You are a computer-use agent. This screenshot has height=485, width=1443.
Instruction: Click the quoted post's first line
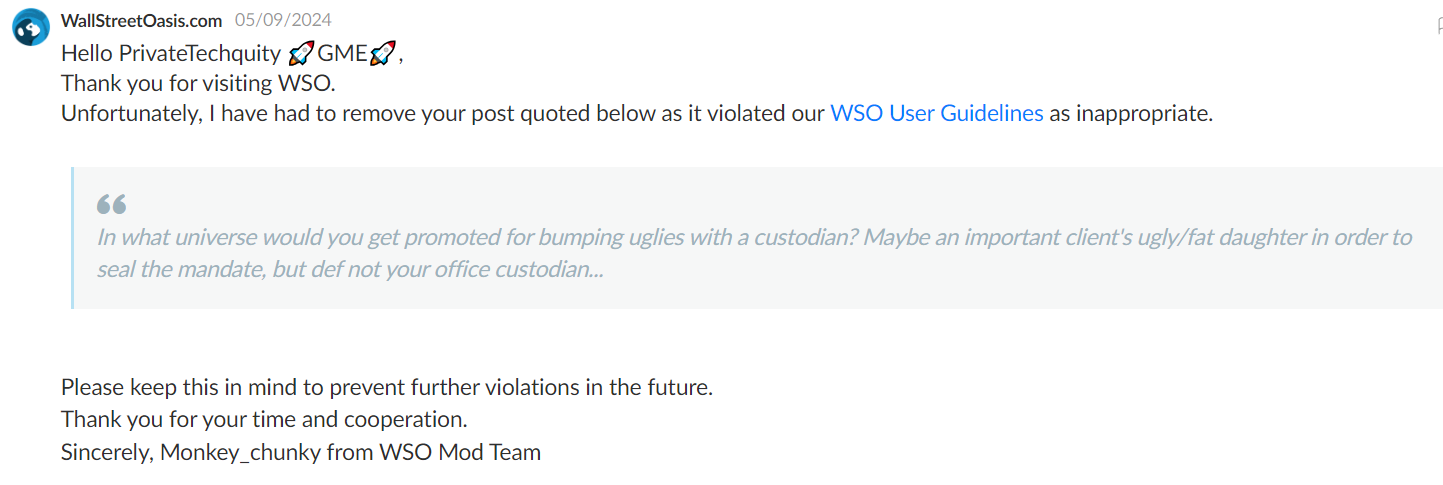(754, 237)
